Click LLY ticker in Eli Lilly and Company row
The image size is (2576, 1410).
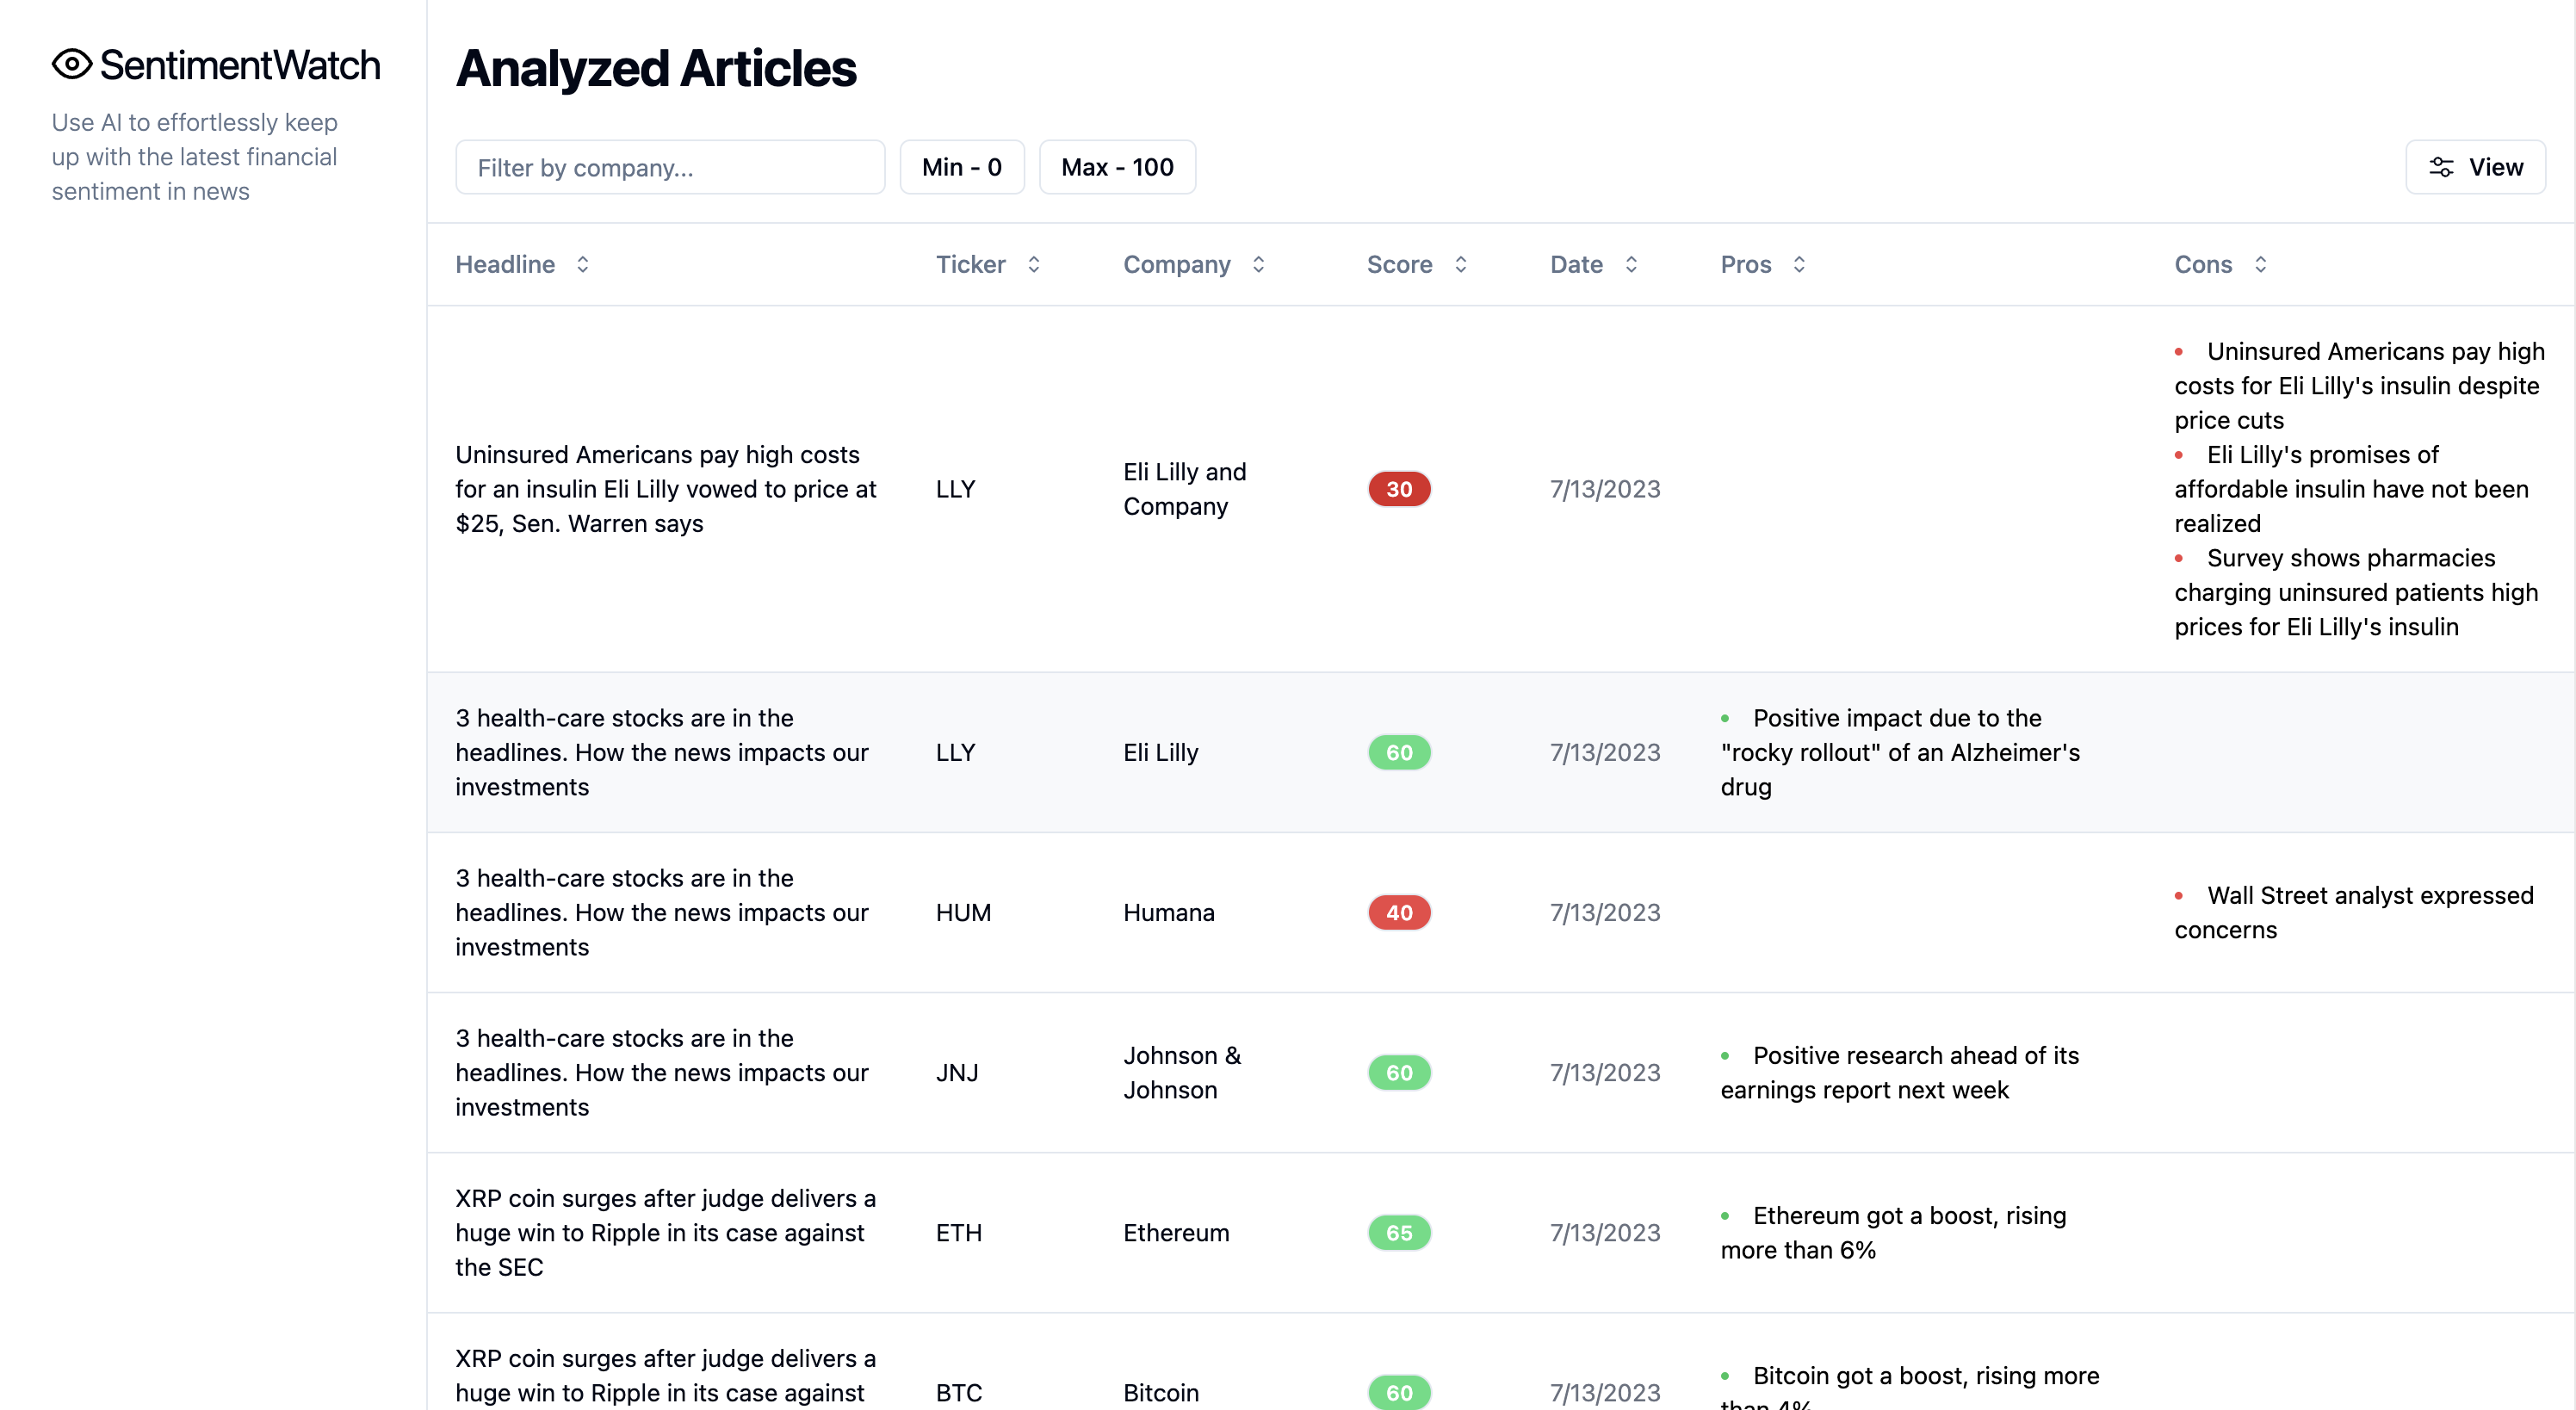tap(955, 489)
